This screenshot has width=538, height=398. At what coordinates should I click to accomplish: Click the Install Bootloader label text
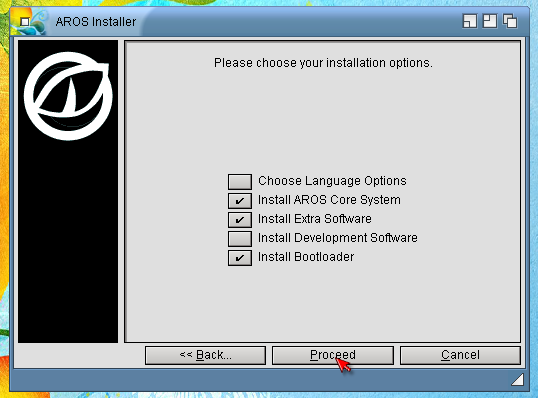coord(306,257)
